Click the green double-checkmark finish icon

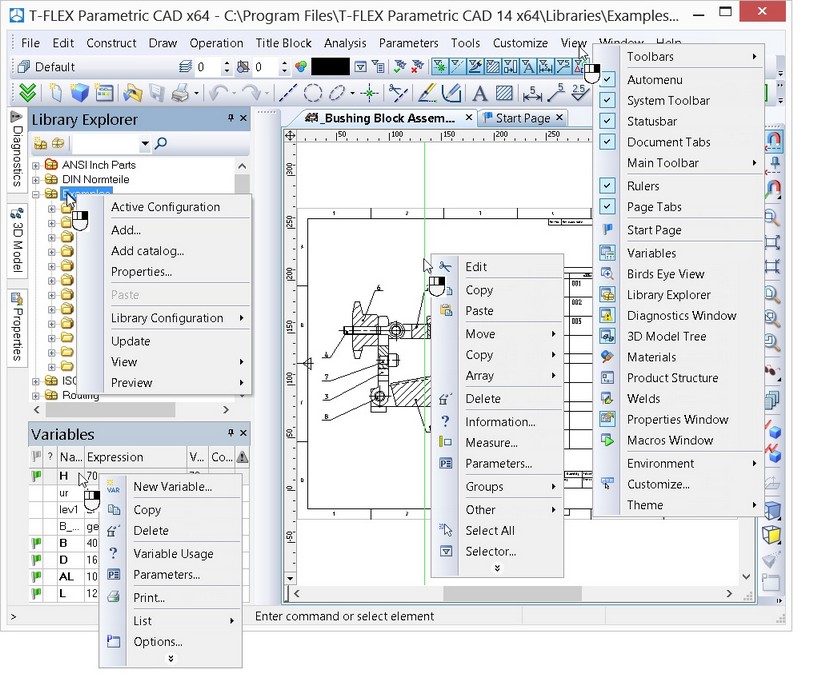pos(28,93)
